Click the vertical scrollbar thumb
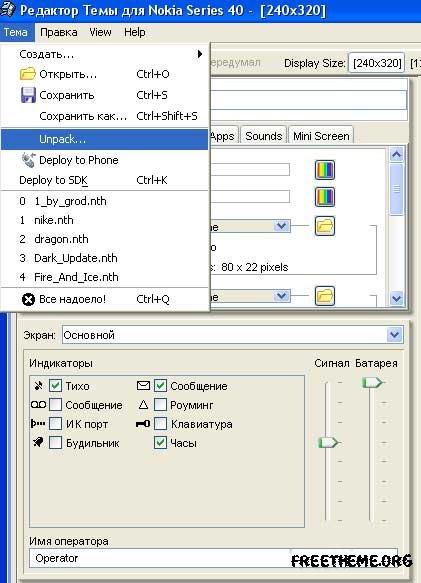 coord(396,189)
